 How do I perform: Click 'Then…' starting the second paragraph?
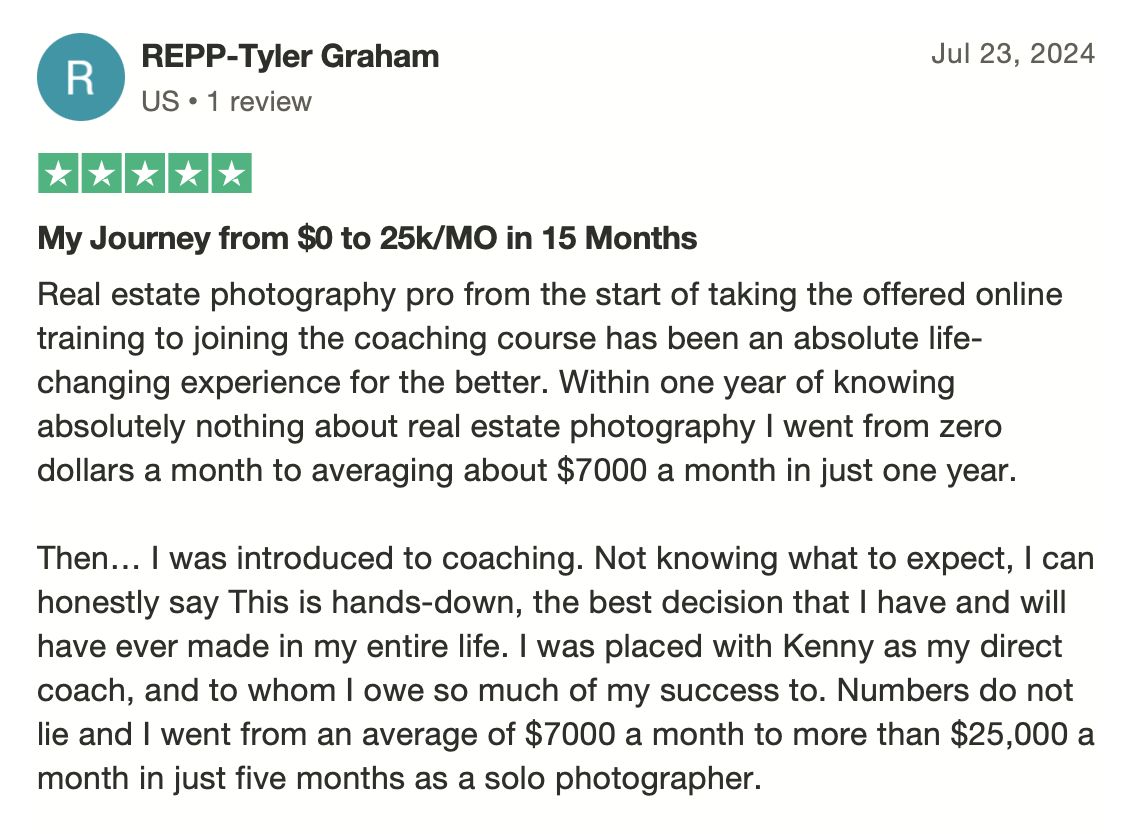pyautogui.click(x=88, y=559)
